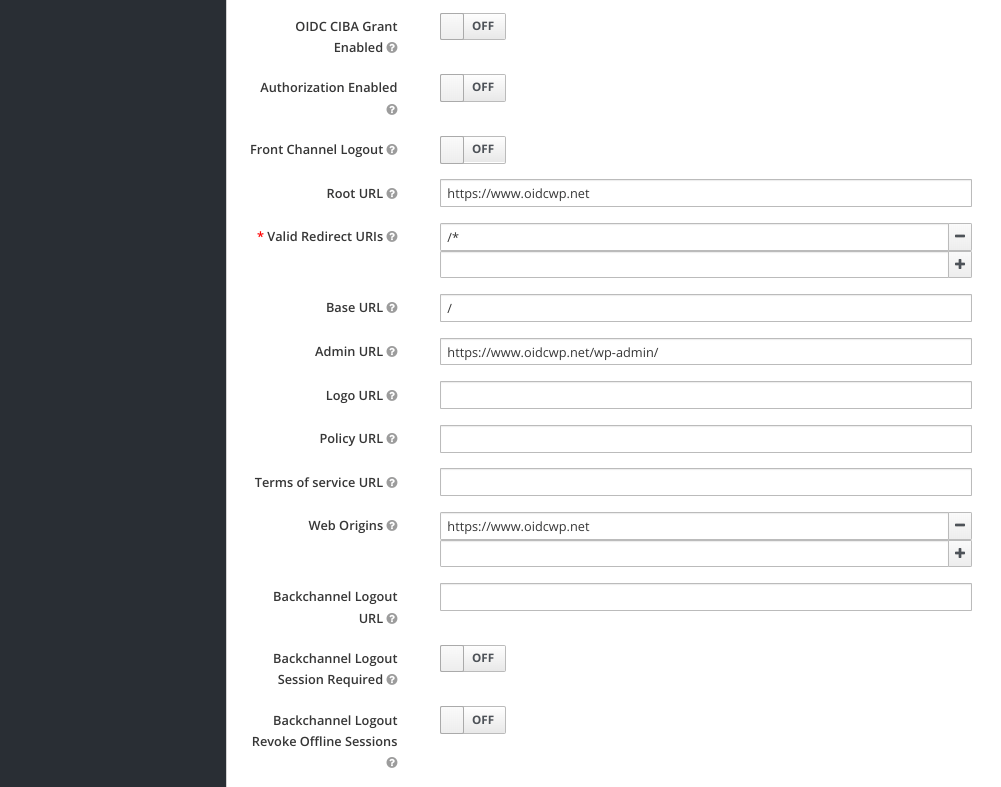Viewport: 1001px width, 787px height.
Task: Open help tooltip for OIDC CIBA Grant
Action: [x=392, y=47]
